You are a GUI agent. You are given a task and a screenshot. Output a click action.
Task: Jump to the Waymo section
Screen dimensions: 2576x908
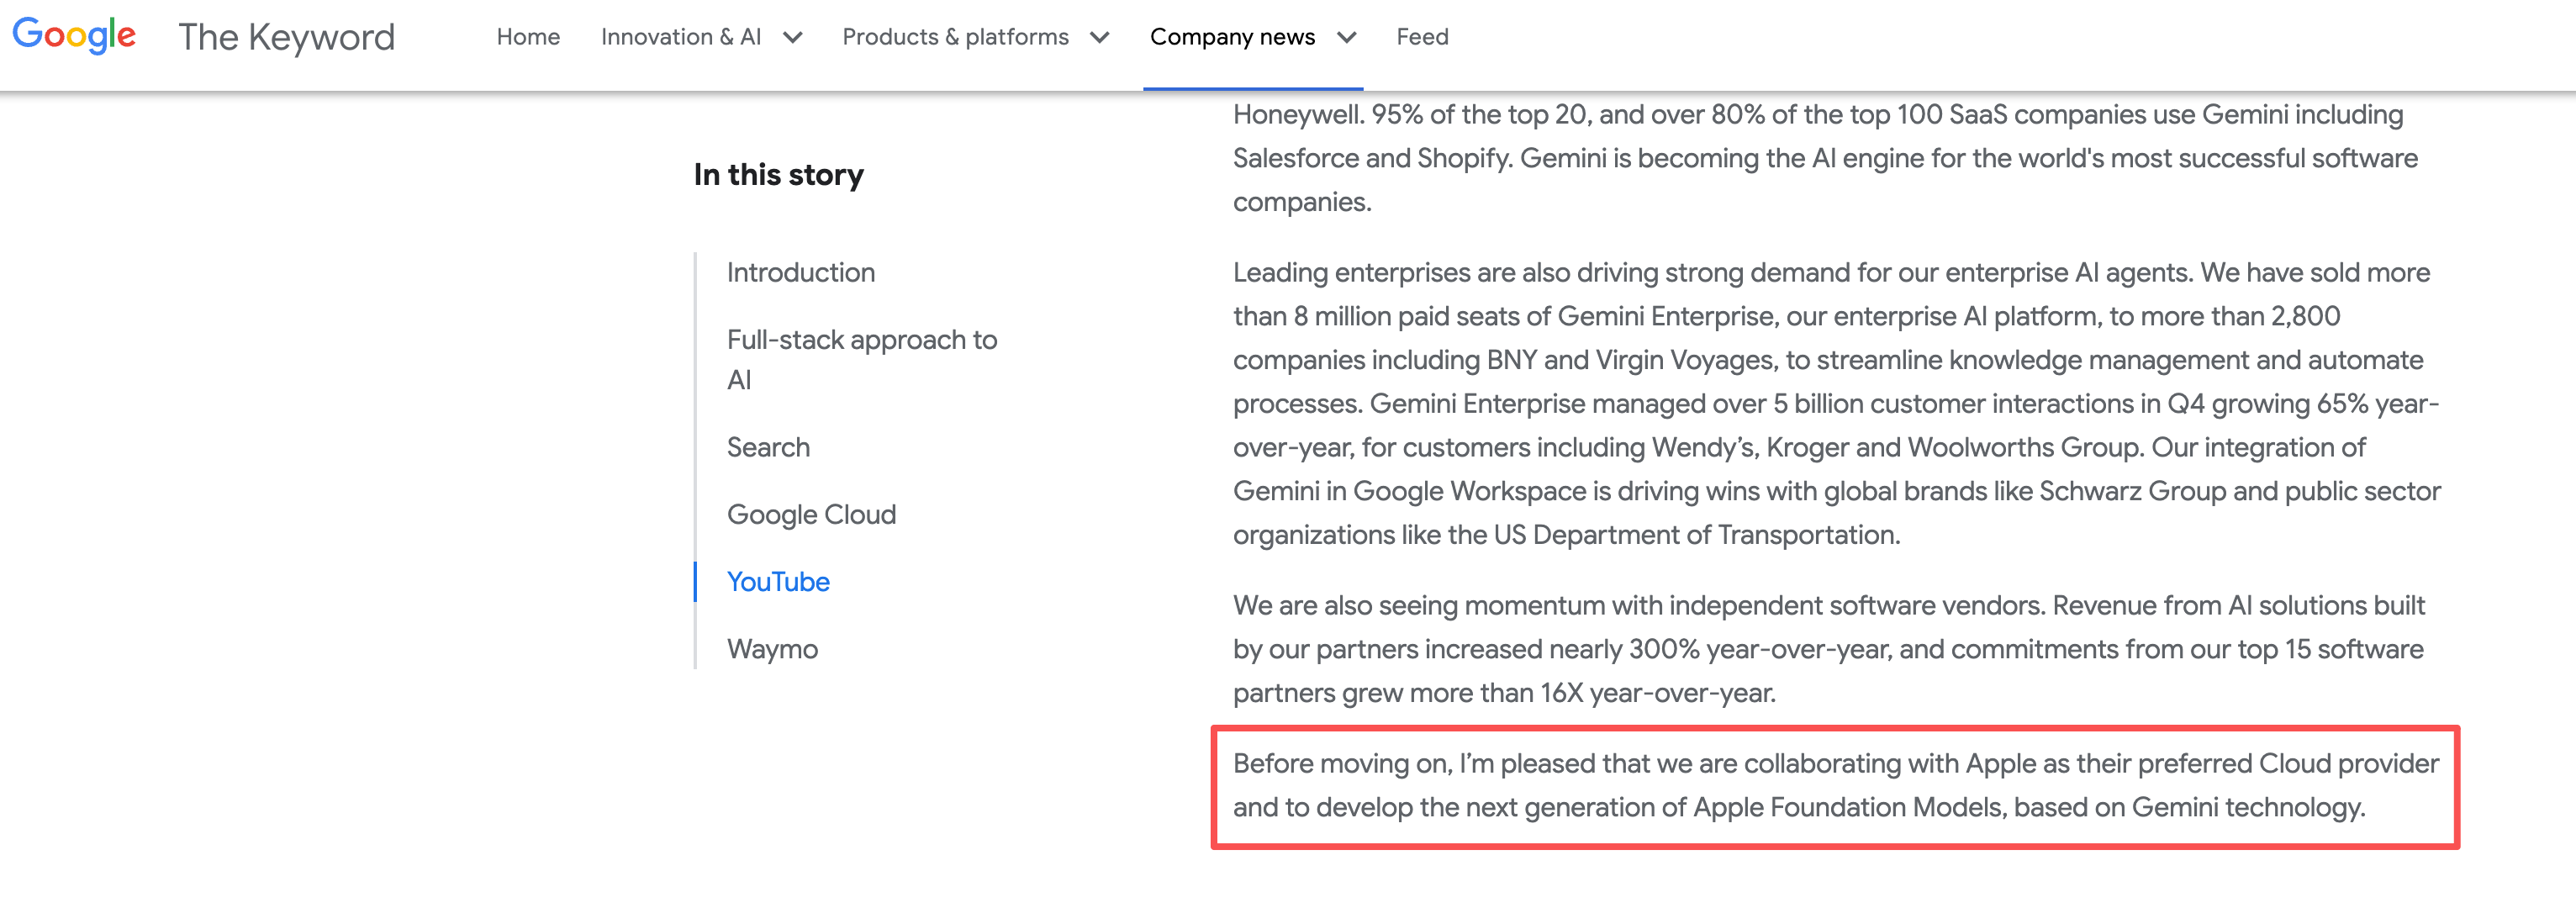[x=772, y=649]
